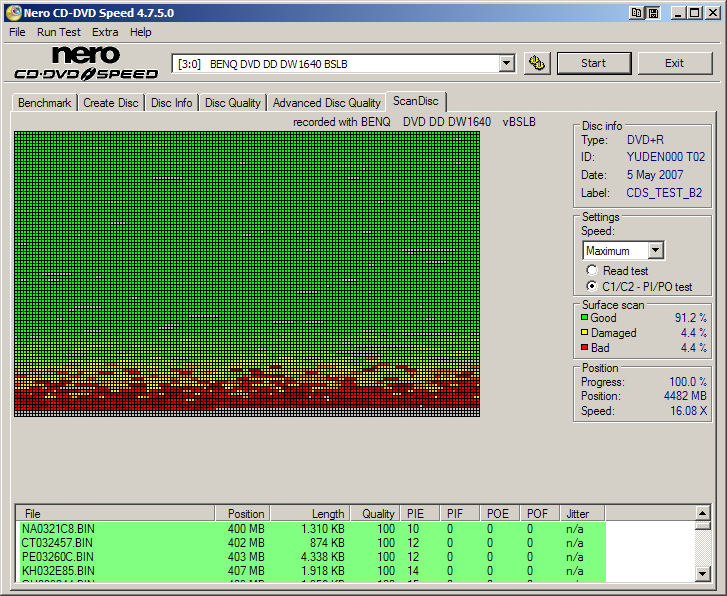Select the C1/C2 - PI/PO test option
727x596 pixels.
point(592,286)
